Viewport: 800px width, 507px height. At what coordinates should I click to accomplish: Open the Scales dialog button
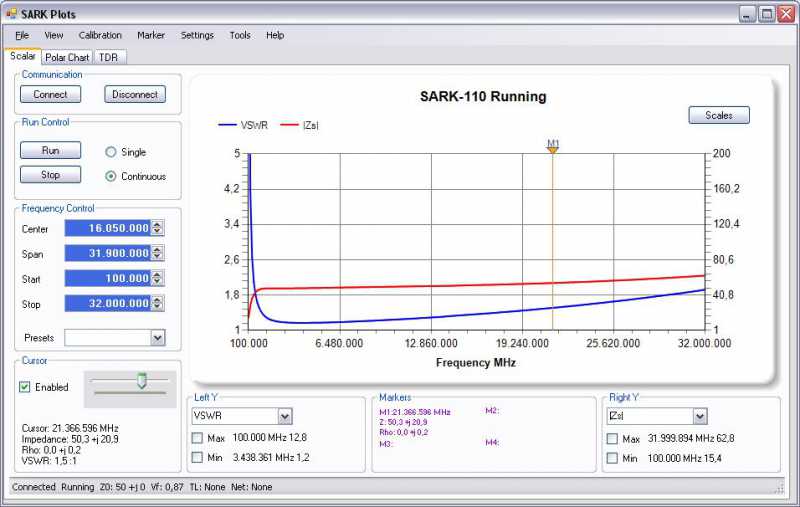point(719,115)
